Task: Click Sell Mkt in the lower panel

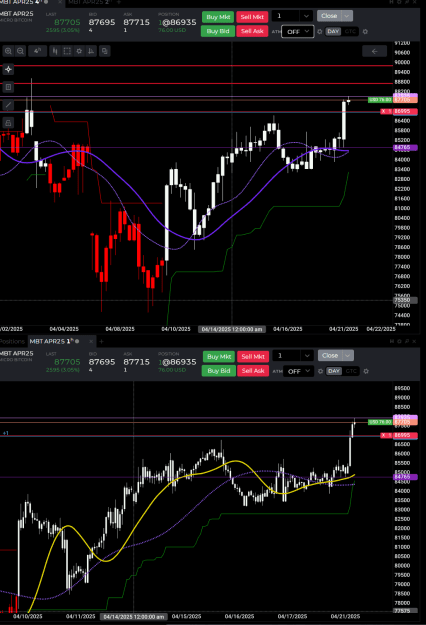Action: click(x=253, y=357)
